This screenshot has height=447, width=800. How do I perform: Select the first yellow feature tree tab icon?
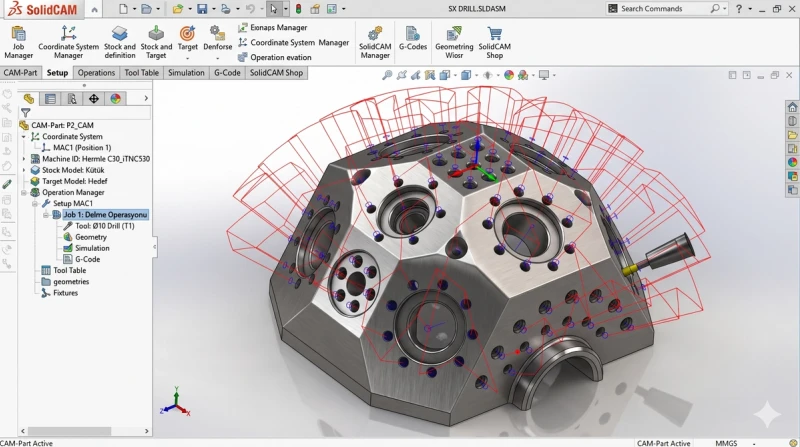[x=29, y=98]
